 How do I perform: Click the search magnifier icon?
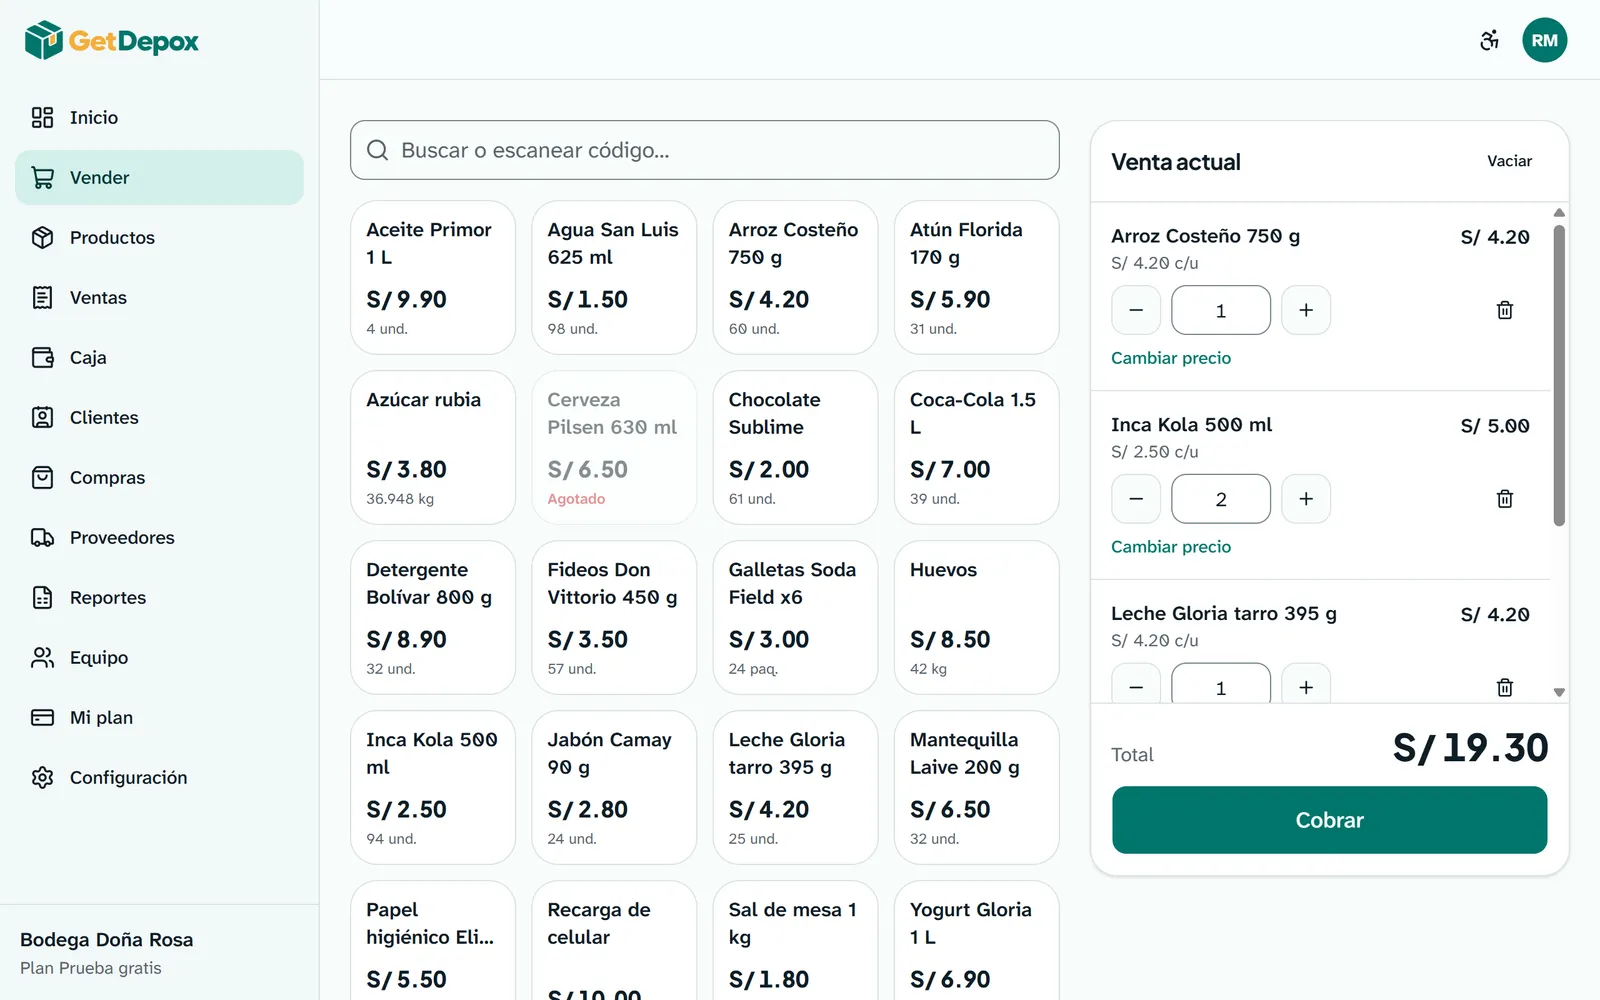pyautogui.click(x=378, y=150)
